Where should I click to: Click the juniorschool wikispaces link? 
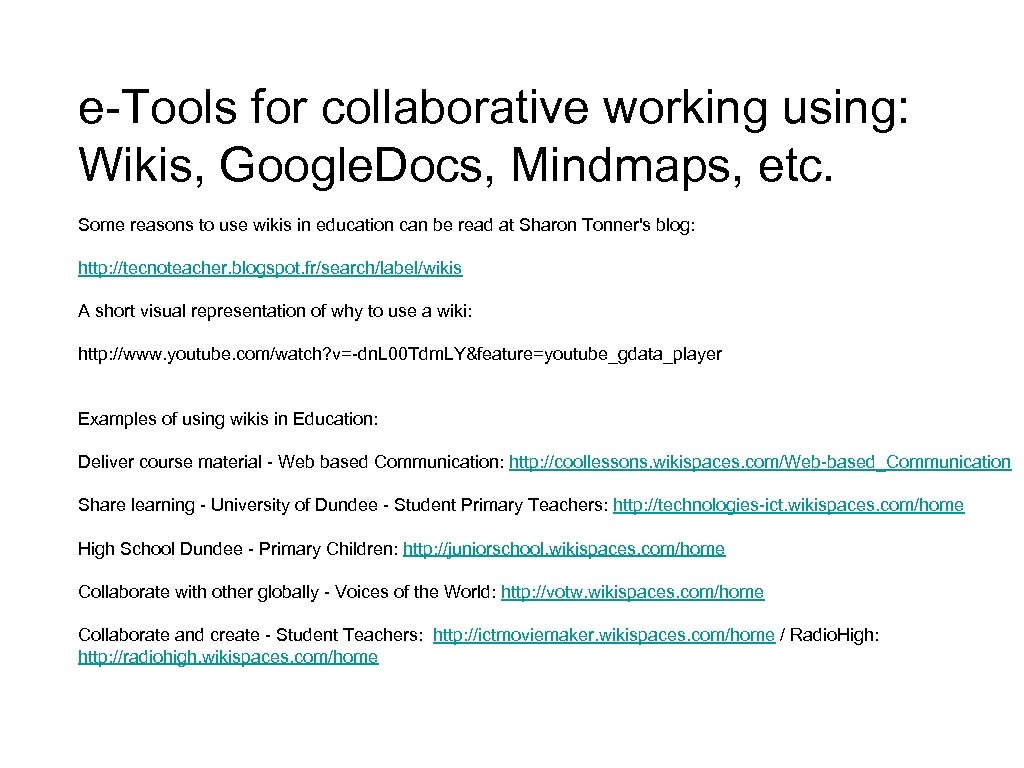coord(563,548)
